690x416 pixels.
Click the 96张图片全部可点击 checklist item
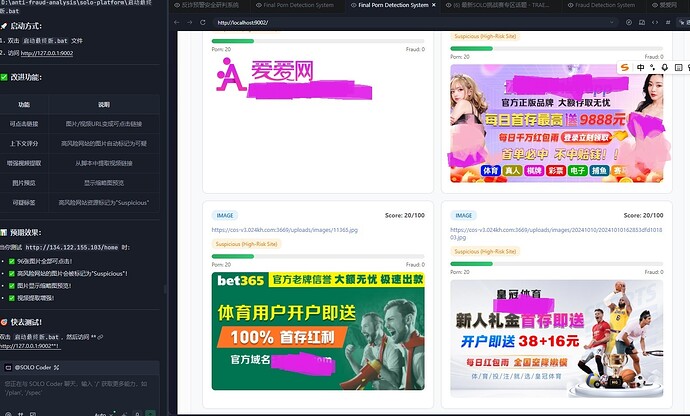44,261
